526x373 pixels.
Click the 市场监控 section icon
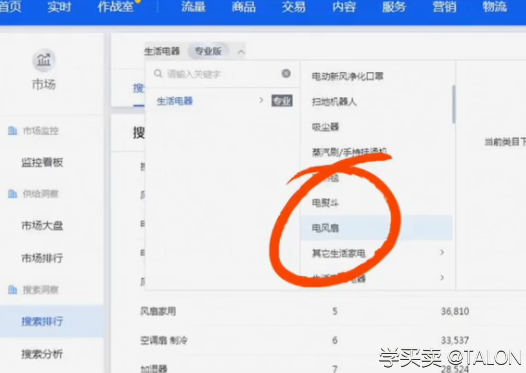pyautogui.click(x=12, y=130)
